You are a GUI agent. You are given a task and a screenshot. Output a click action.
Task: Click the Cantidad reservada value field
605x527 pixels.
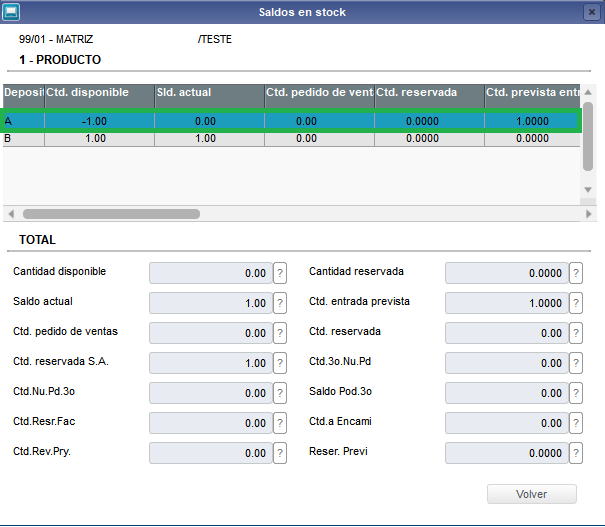pyautogui.click(x=507, y=273)
